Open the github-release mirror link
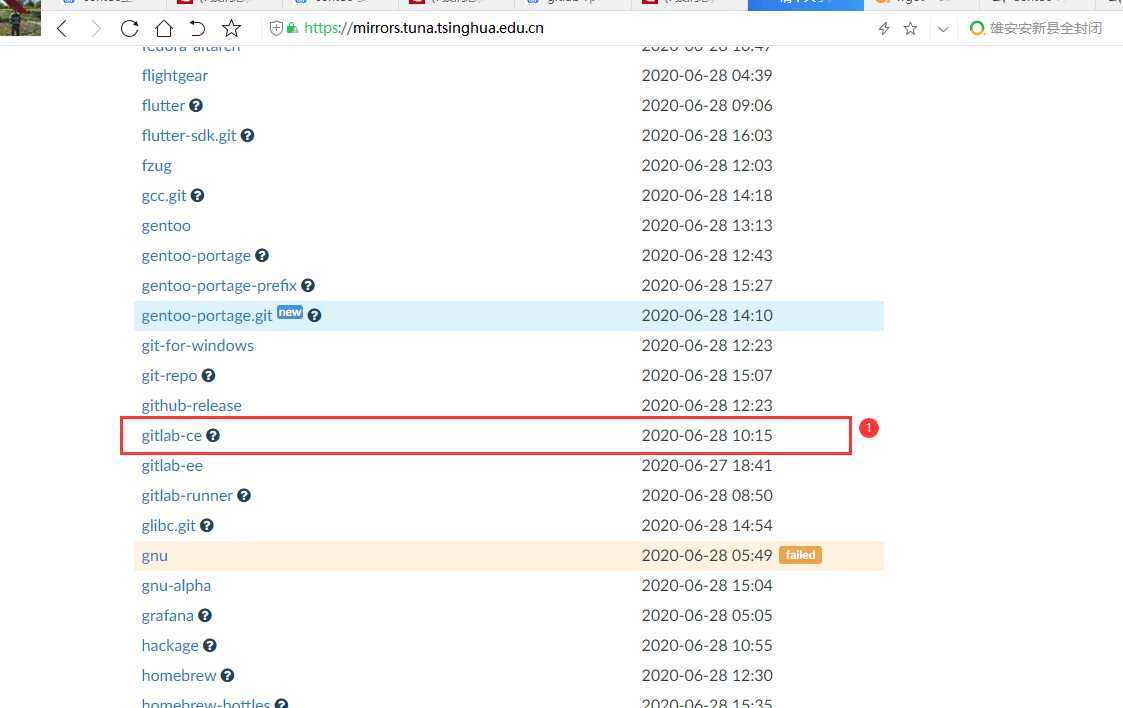This screenshot has width=1123, height=708. pos(192,406)
